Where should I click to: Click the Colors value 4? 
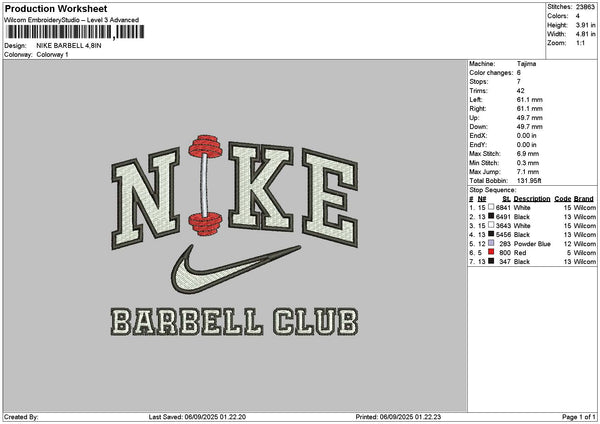(578, 16)
